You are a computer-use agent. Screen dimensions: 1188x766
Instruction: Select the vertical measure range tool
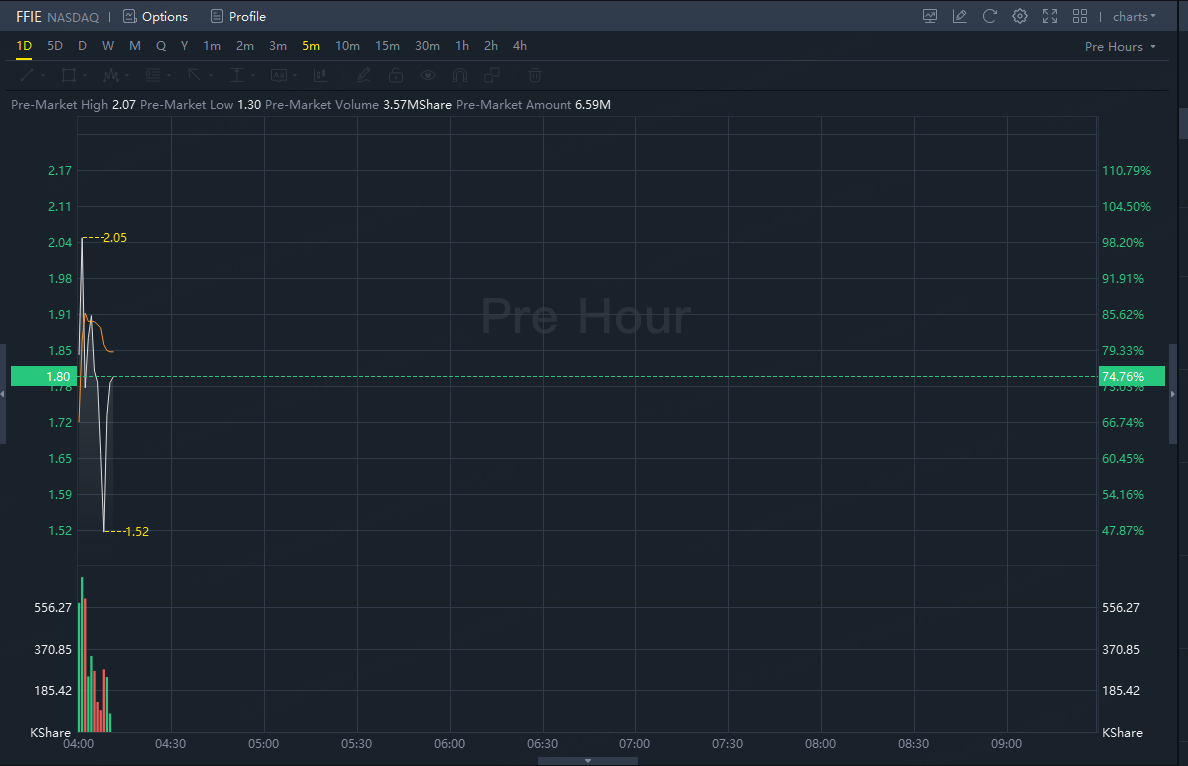click(x=237, y=75)
